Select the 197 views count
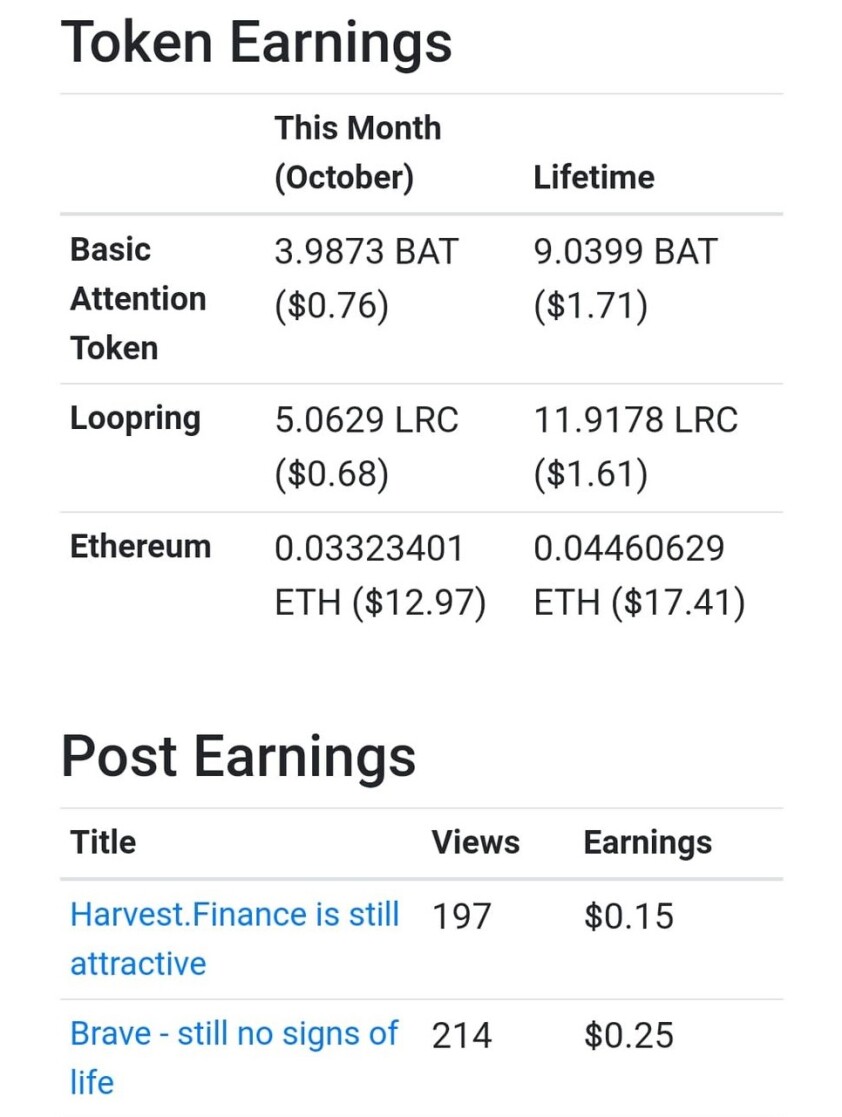The image size is (842, 1117). (x=462, y=916)
